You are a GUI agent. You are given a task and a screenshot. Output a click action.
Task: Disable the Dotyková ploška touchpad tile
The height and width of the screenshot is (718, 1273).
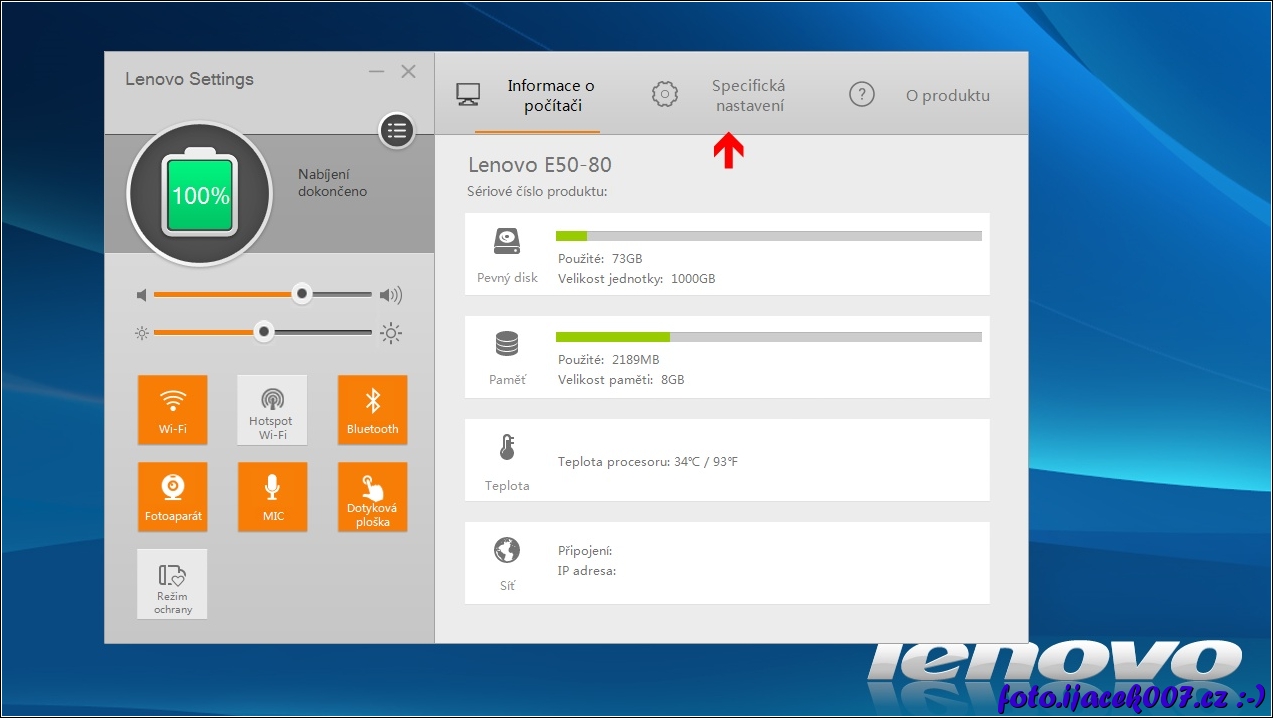(372, 496)
